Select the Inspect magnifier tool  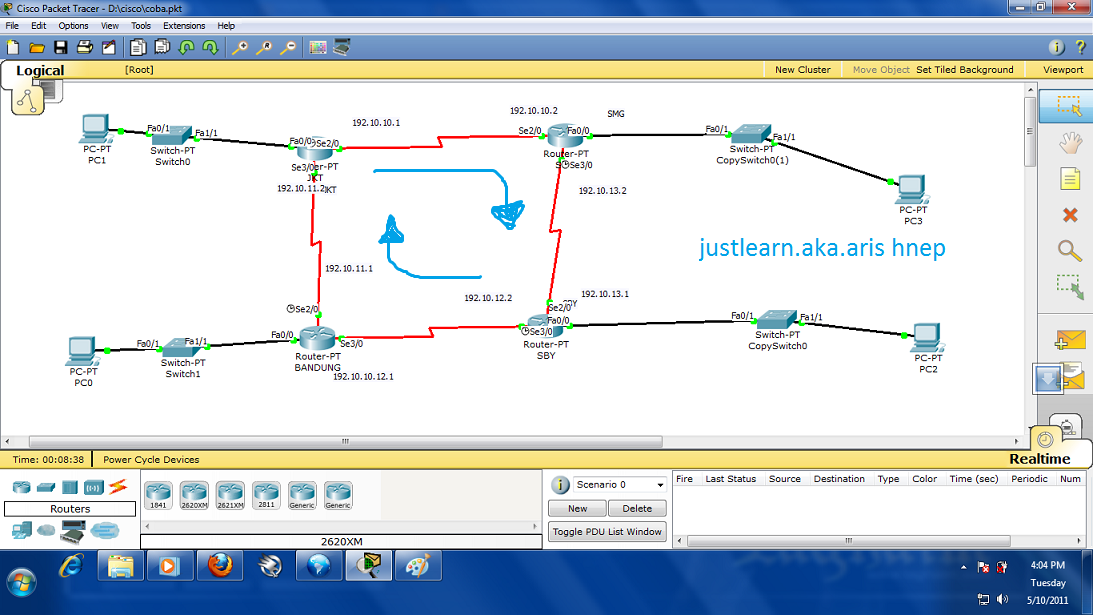[1070, 251]
